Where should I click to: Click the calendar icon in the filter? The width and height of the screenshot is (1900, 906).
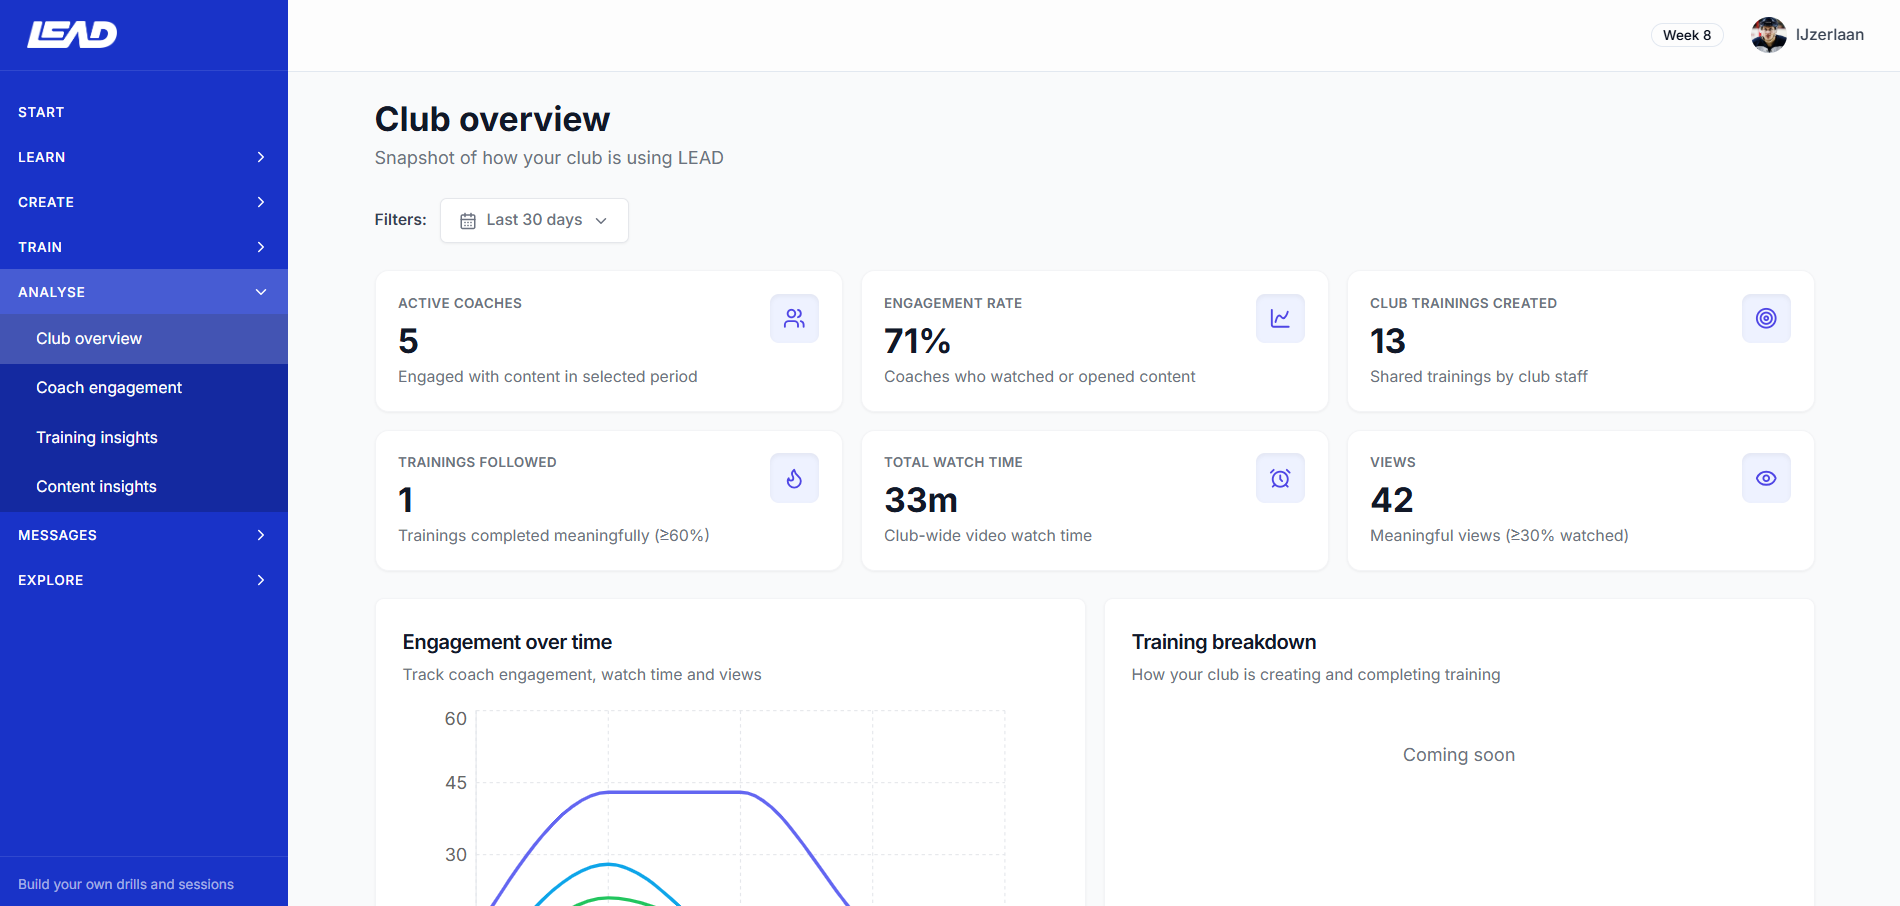[468, 220]
